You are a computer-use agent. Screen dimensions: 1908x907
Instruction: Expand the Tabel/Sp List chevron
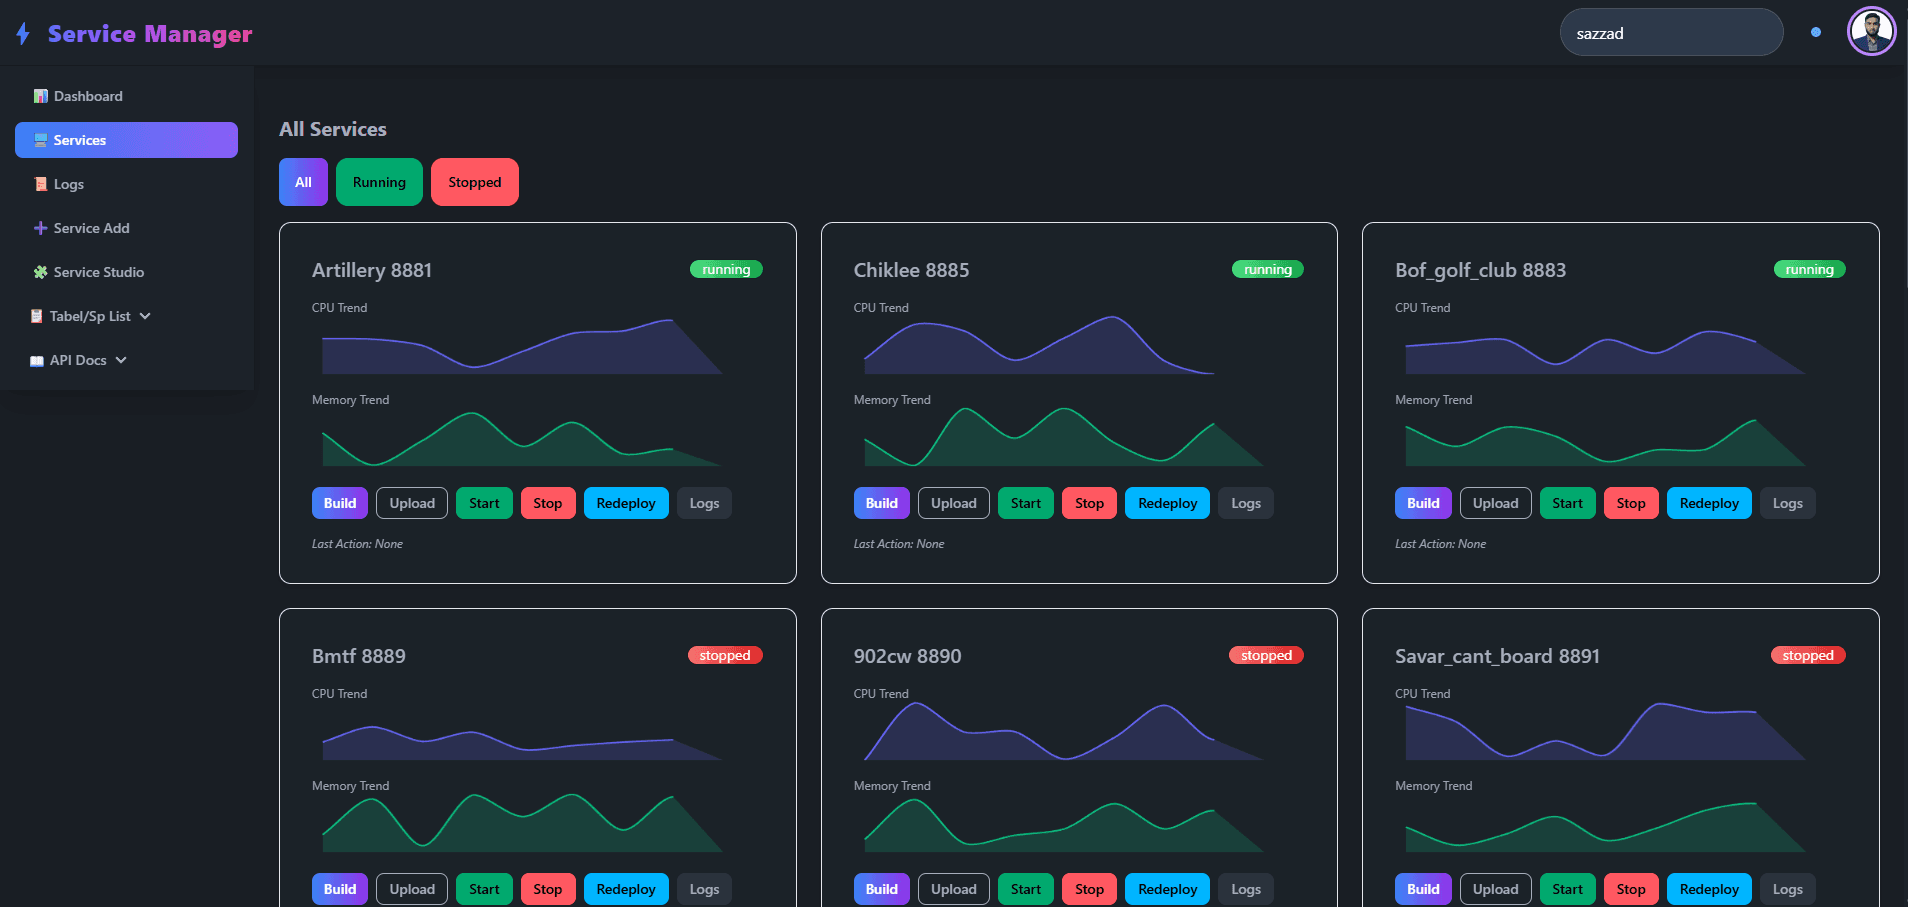coord(145,316)
